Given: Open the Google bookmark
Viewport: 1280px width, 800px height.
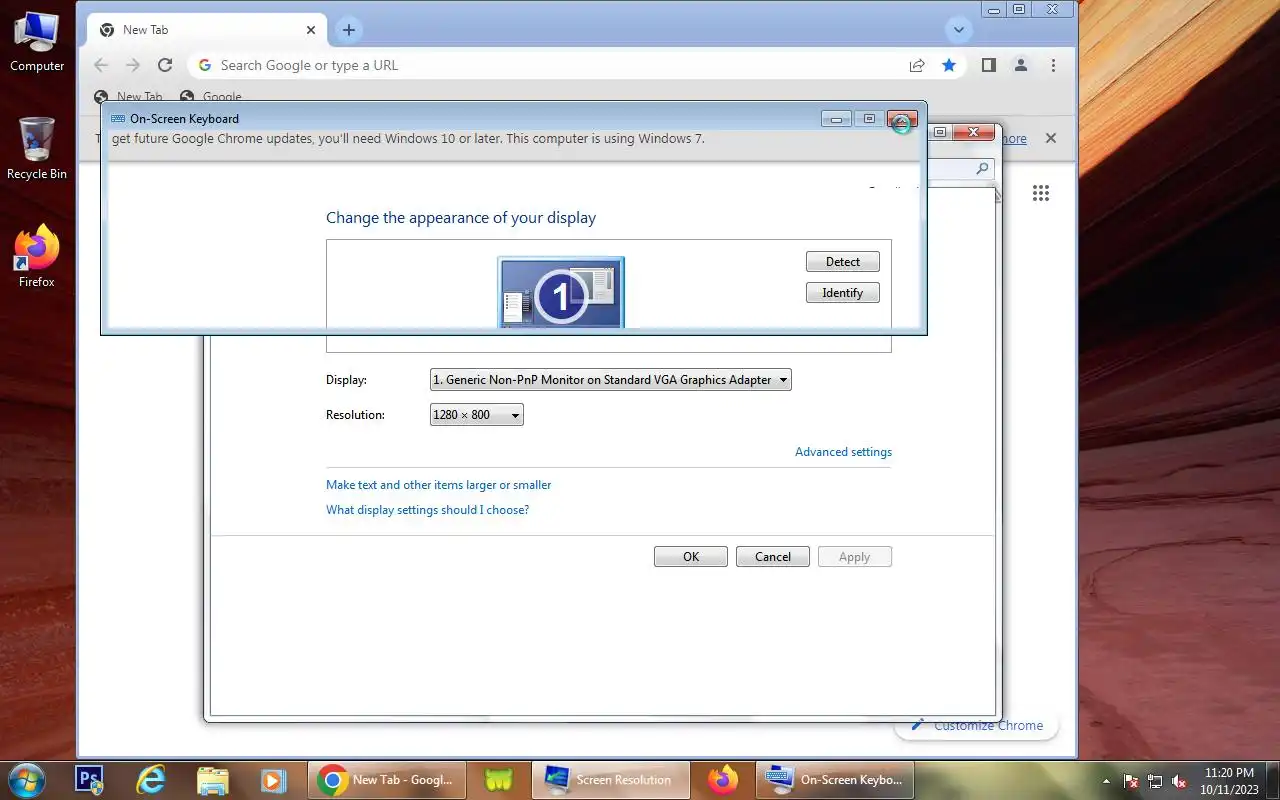Looking at the screenshot, I should [211, 97].
